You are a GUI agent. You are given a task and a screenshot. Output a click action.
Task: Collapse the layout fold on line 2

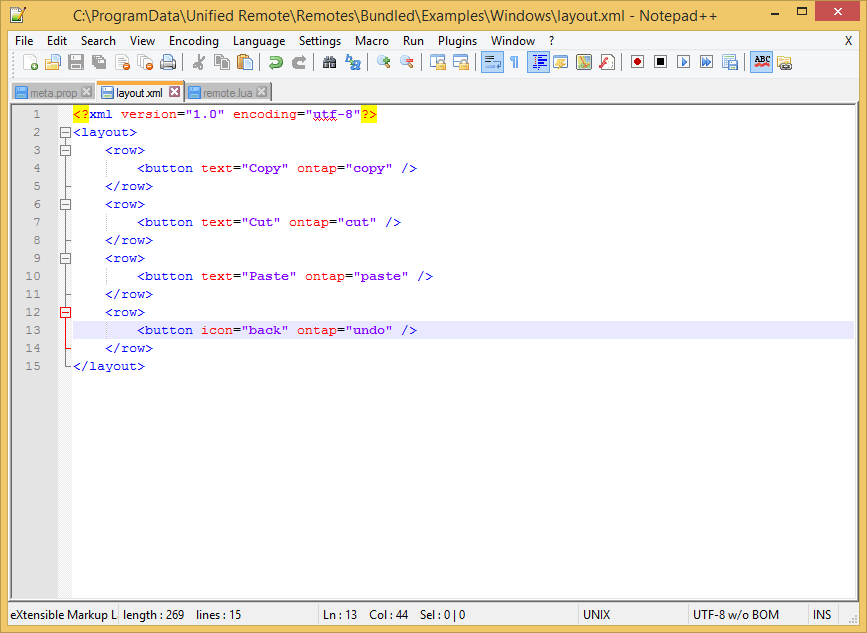pos(65,132)
